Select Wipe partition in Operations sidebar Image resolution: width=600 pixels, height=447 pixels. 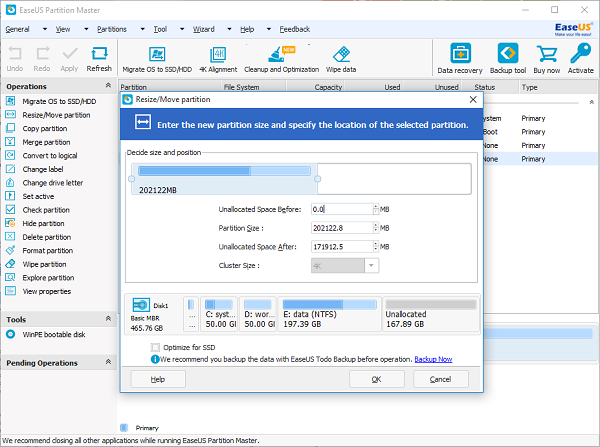tap(44, 264)
